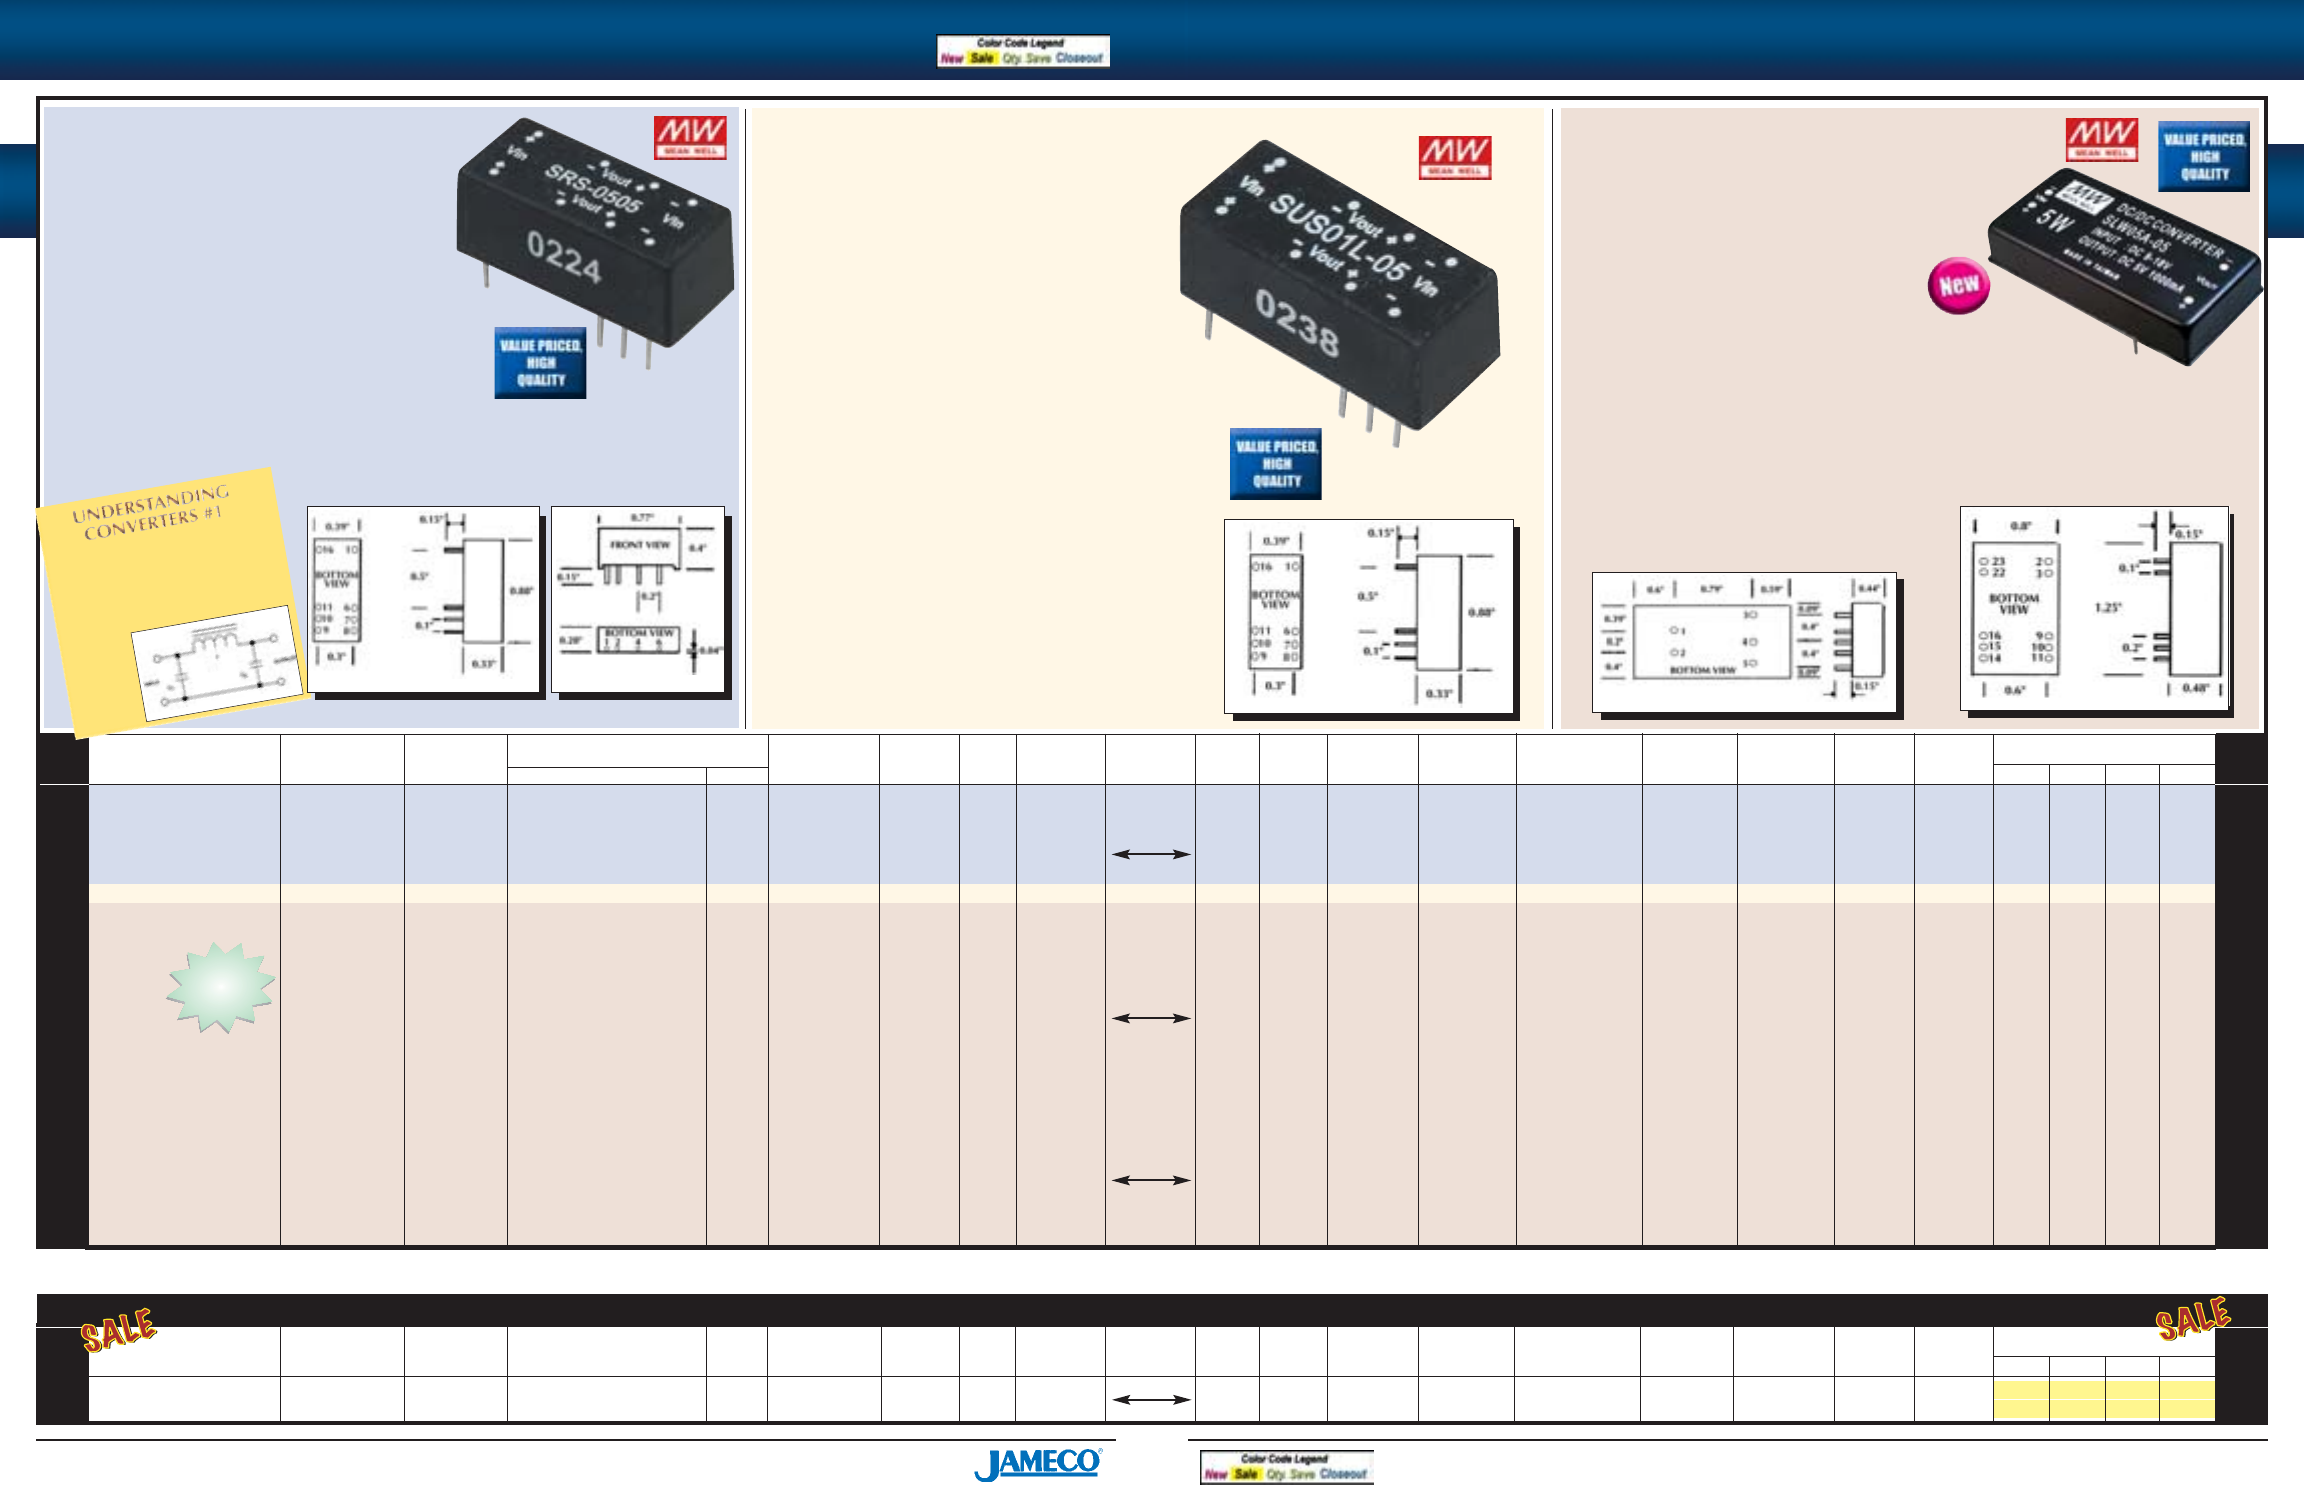
Task: Click 'New' in the bottom Color Code Legend
Action: click(1216, 1474)
